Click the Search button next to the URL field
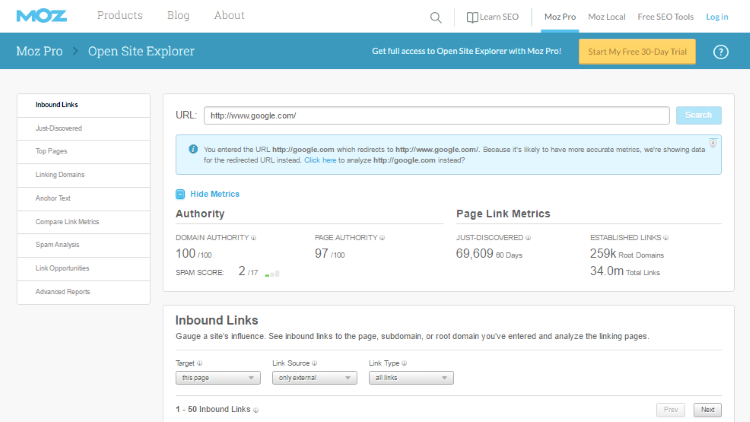Image resolution: width=750 pixels, height=422 pixels. point(698,115)
